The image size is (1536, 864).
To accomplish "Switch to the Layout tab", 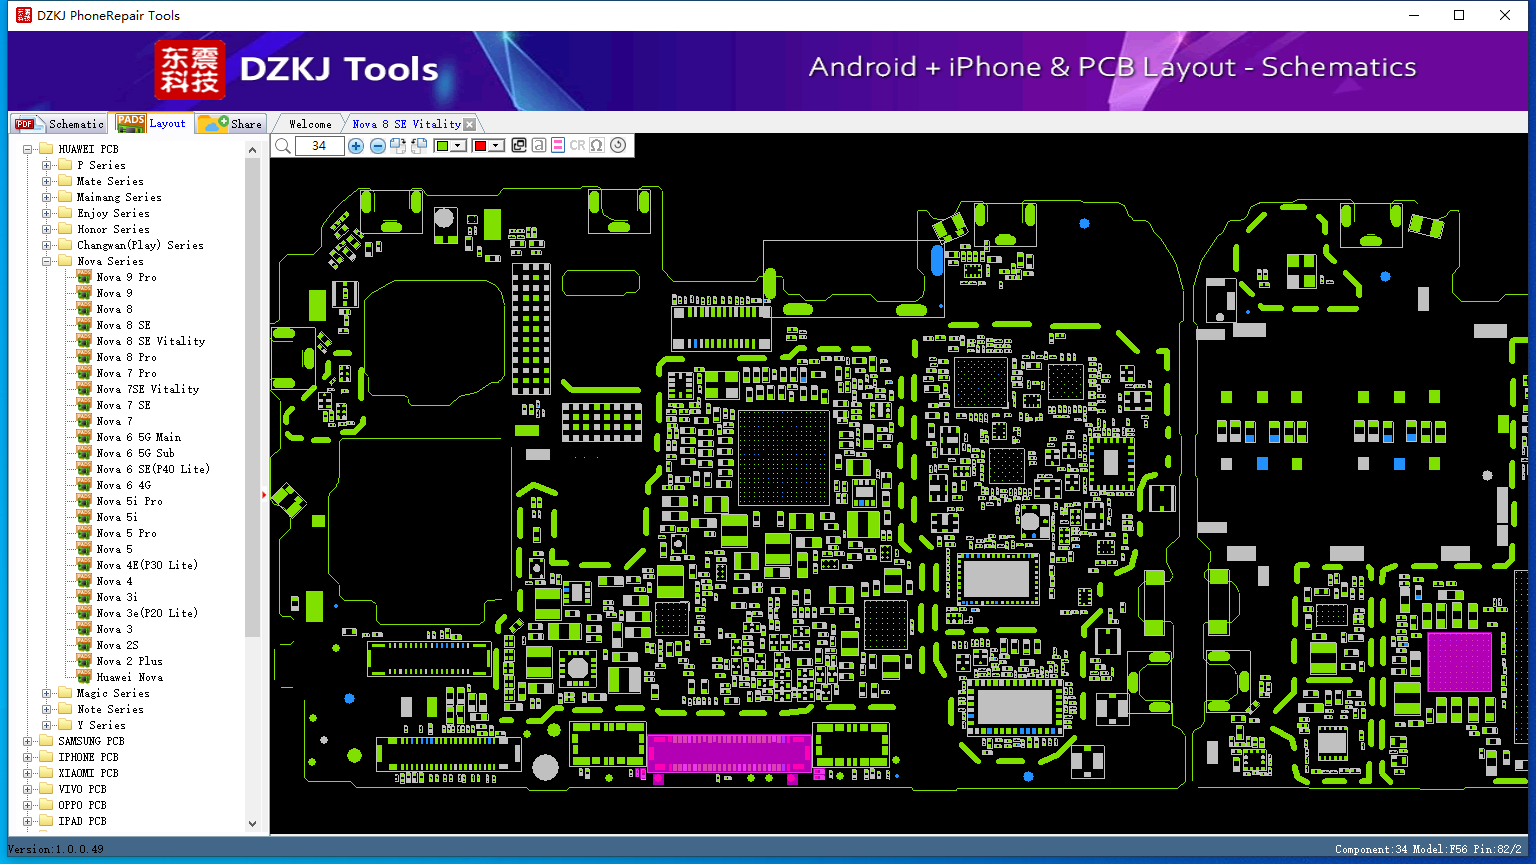I will coord(151,123).
